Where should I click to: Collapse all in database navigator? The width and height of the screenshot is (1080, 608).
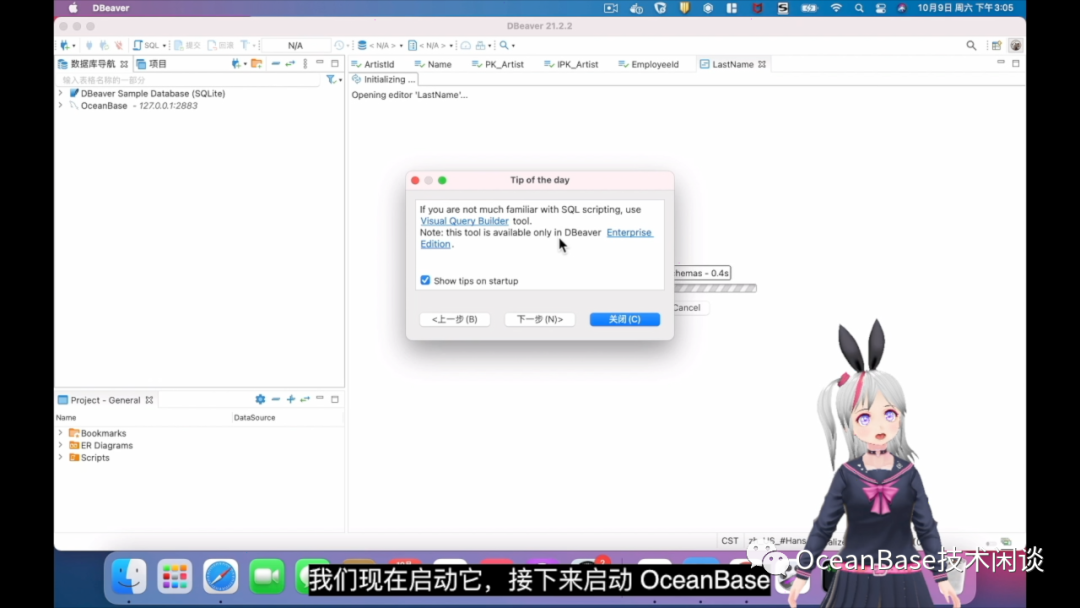[x=276, y=64]
